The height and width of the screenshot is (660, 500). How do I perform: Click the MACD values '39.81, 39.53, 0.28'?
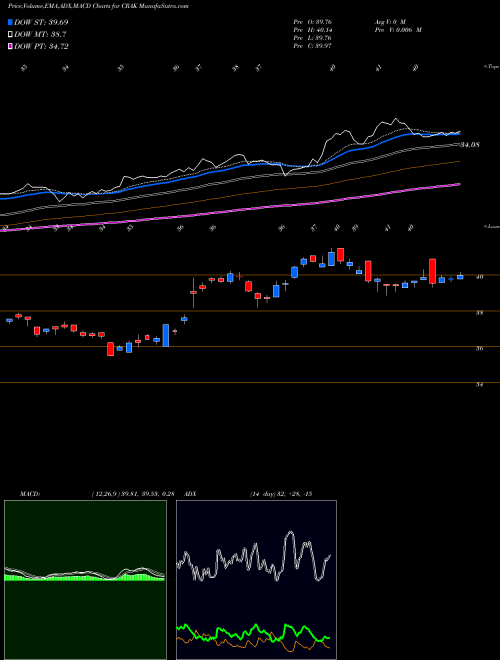click(x=150, y=494)
